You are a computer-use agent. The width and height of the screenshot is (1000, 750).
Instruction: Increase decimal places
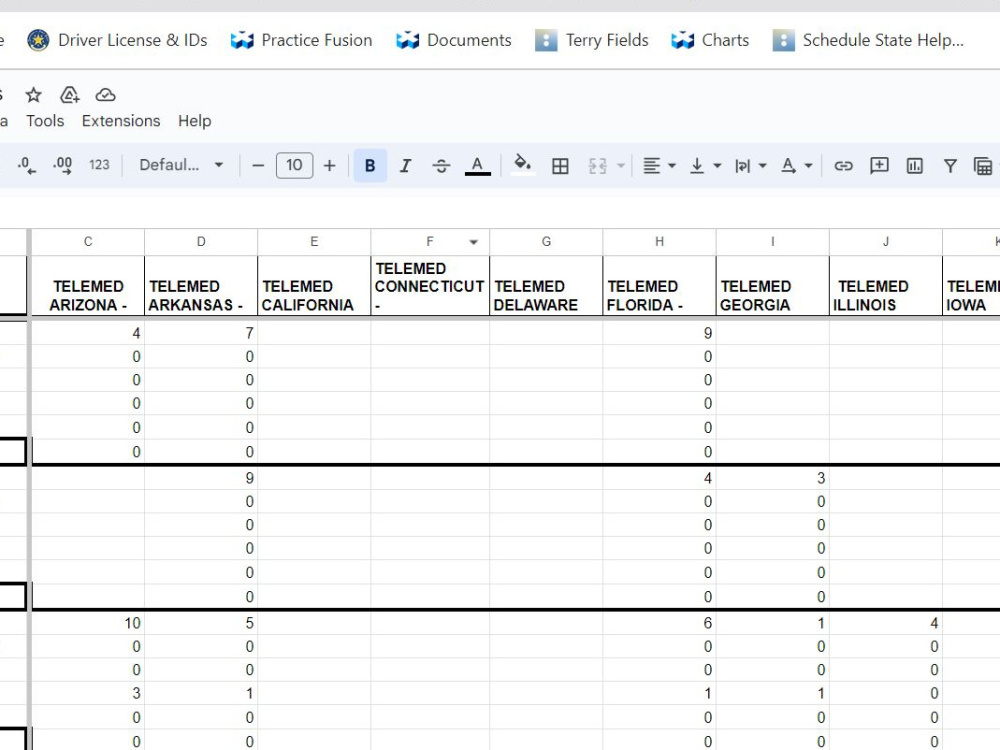coord(62,165)
